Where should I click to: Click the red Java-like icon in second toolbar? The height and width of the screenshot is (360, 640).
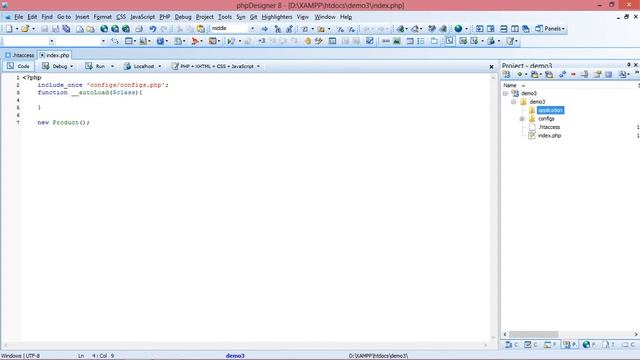(195, 41)
